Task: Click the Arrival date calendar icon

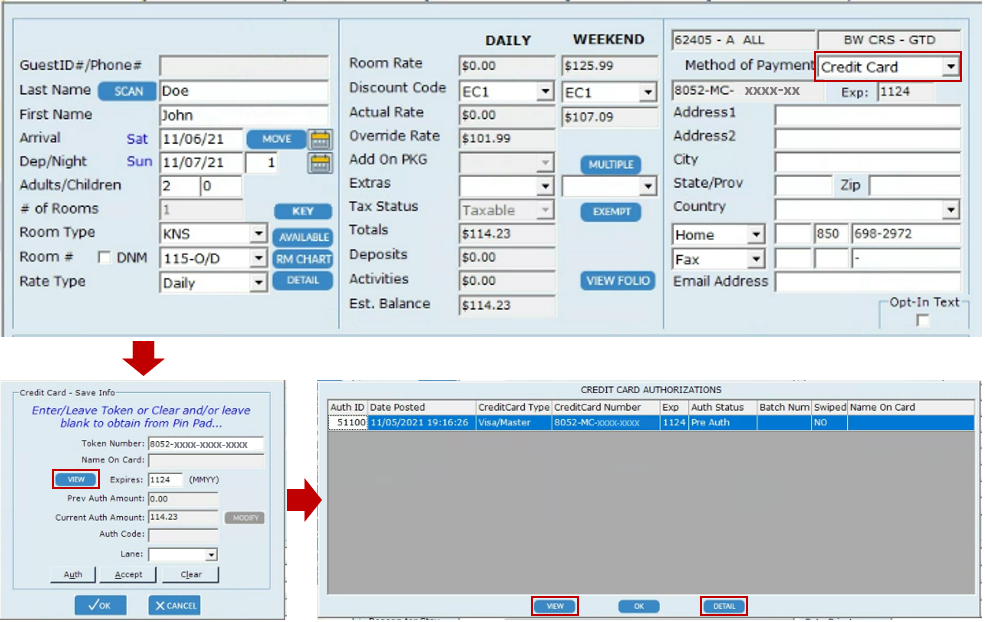Action: click(x=320, y=139)
